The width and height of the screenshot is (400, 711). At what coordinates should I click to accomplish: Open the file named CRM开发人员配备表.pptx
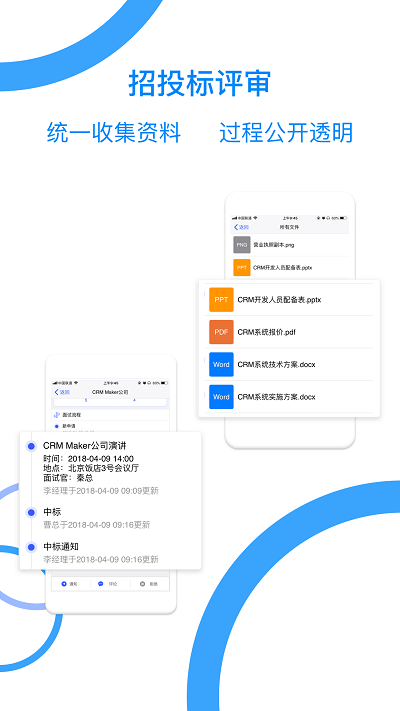click(x=279, y=300)
